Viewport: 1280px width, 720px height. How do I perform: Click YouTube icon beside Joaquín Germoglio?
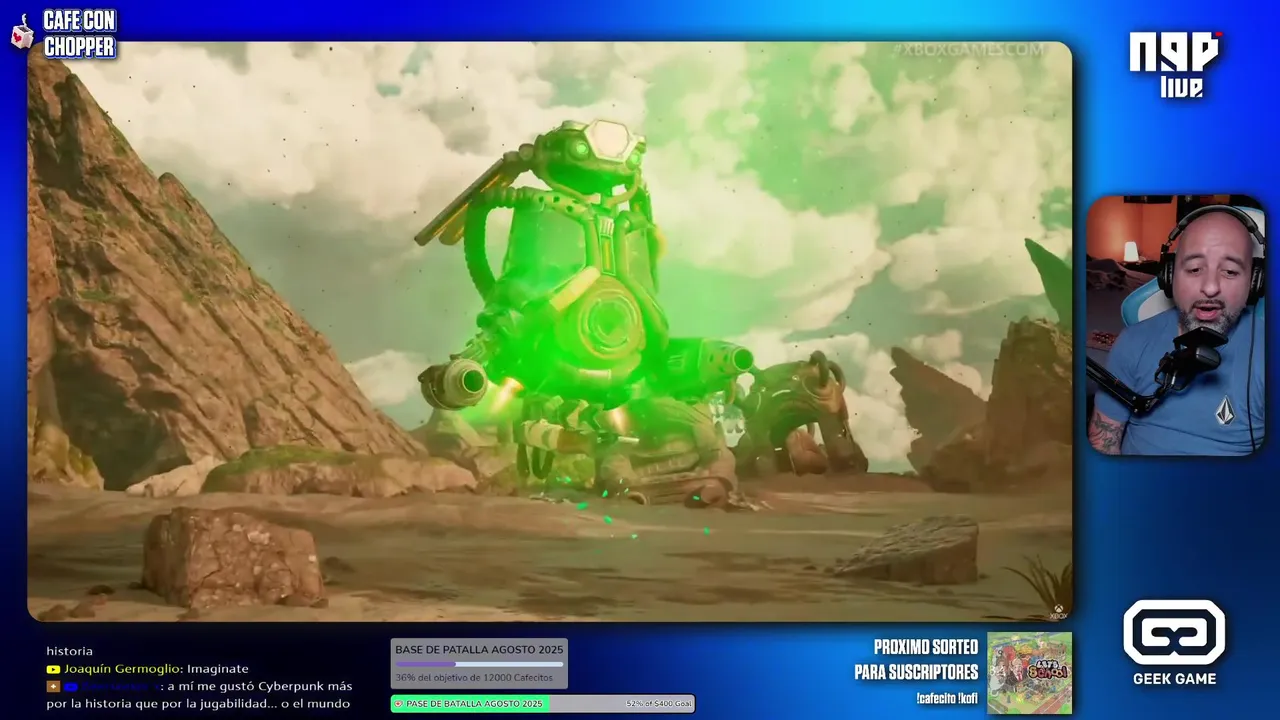pos(53,669)
